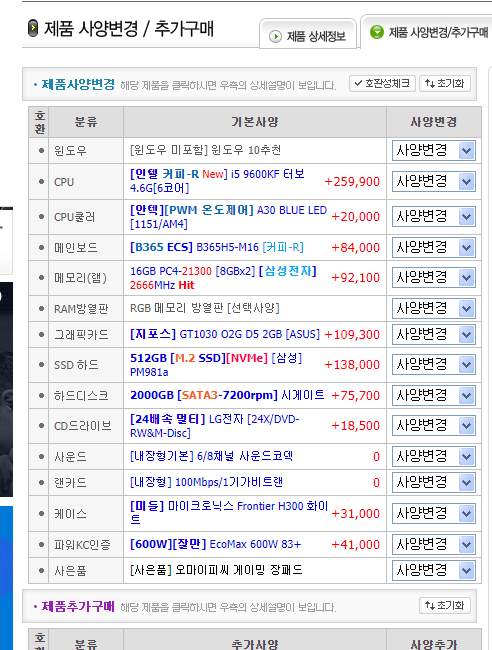Expand the 사양변경 dropdown for 메인보드
The height and width of the screenshot is (650, 492).
[434, 247]
